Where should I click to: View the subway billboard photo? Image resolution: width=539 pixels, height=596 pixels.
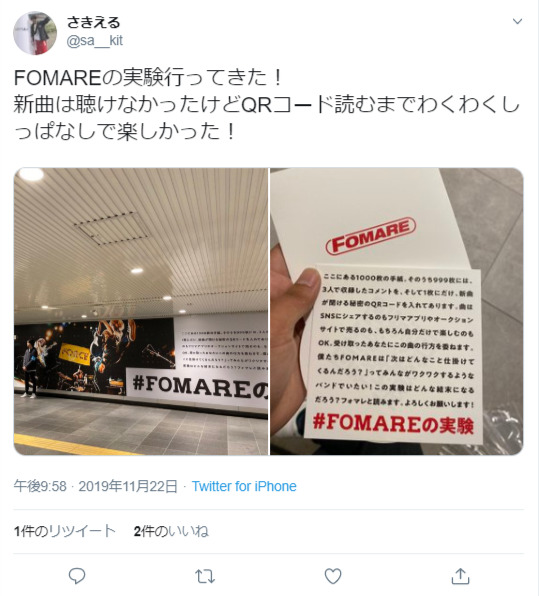tap(141, 311)
